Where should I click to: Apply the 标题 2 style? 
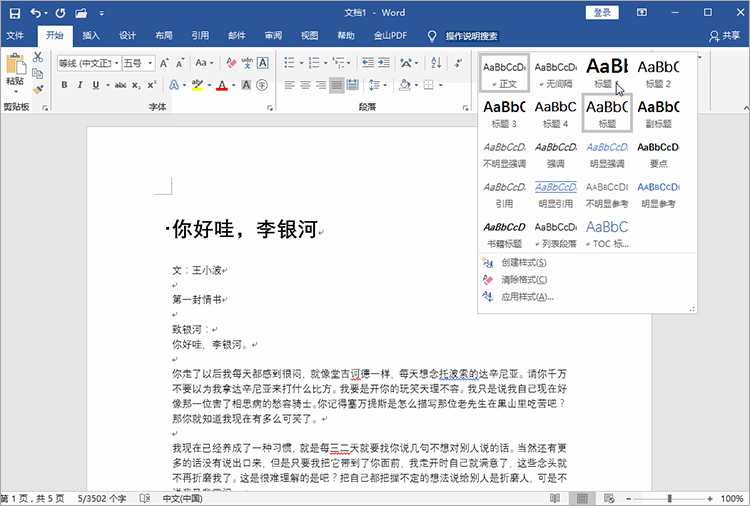658,73
